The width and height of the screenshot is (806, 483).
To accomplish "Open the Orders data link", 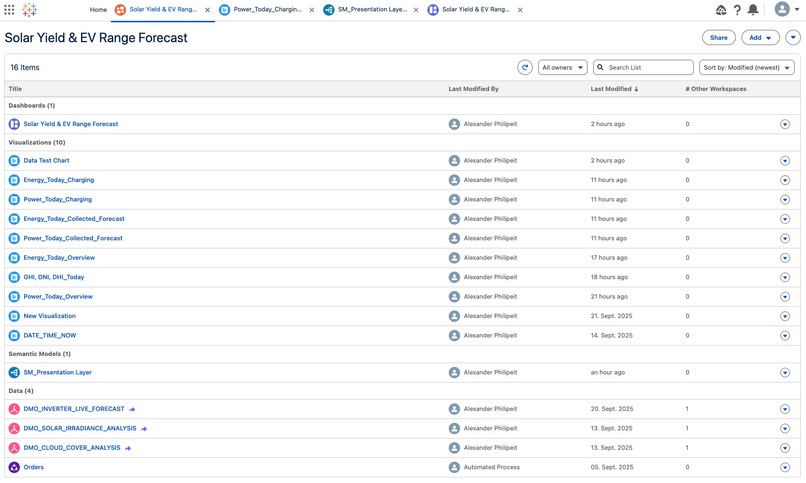I will click(x=33, y=467).
